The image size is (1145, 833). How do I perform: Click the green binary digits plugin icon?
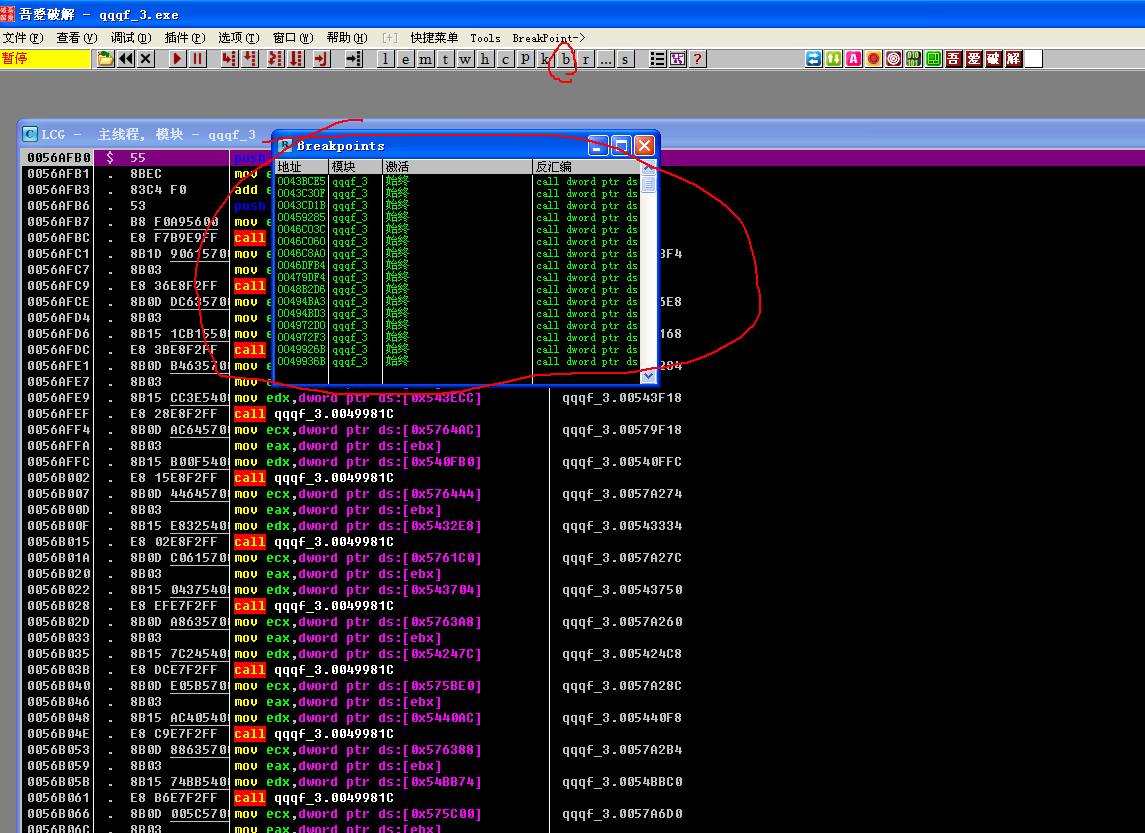click(914, 59)
